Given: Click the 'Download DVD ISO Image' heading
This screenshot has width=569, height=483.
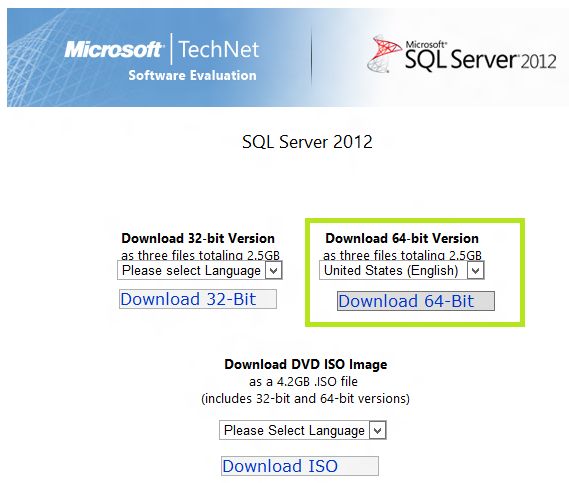Looking at the screenshot, I should tap(306, 364).
